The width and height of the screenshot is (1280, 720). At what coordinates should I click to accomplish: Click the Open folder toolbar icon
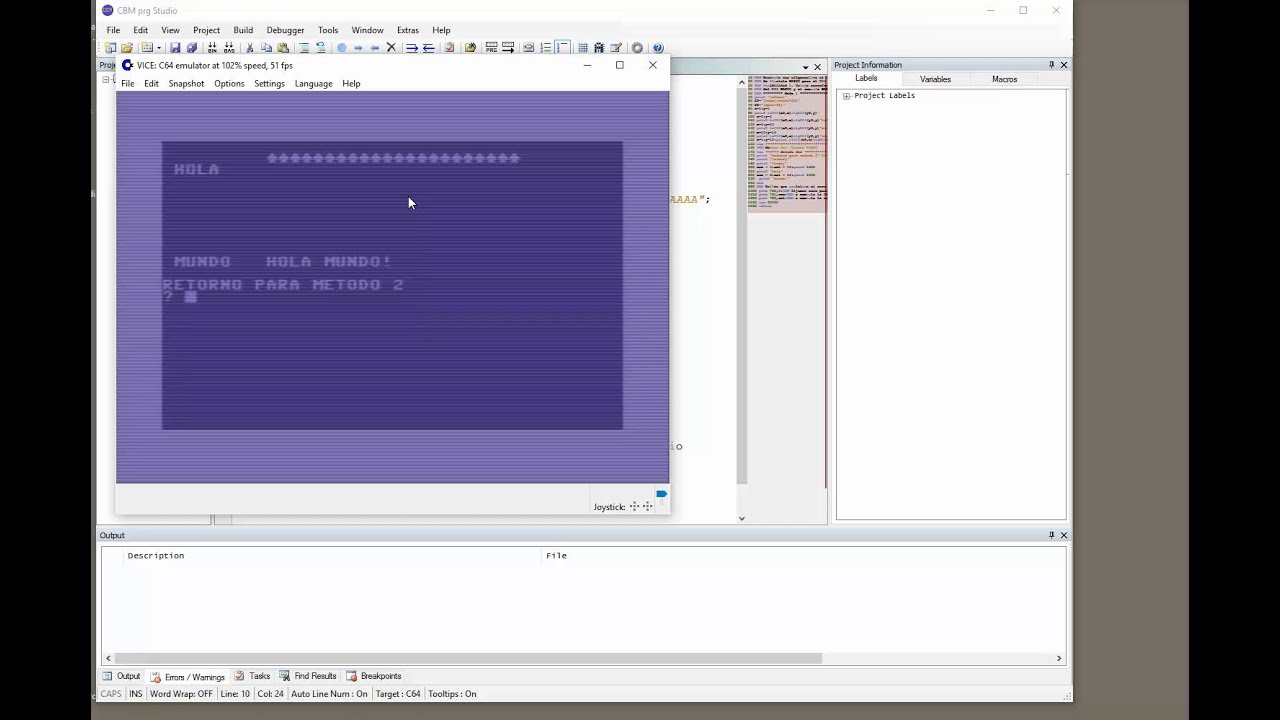click(x=127, y=48)
